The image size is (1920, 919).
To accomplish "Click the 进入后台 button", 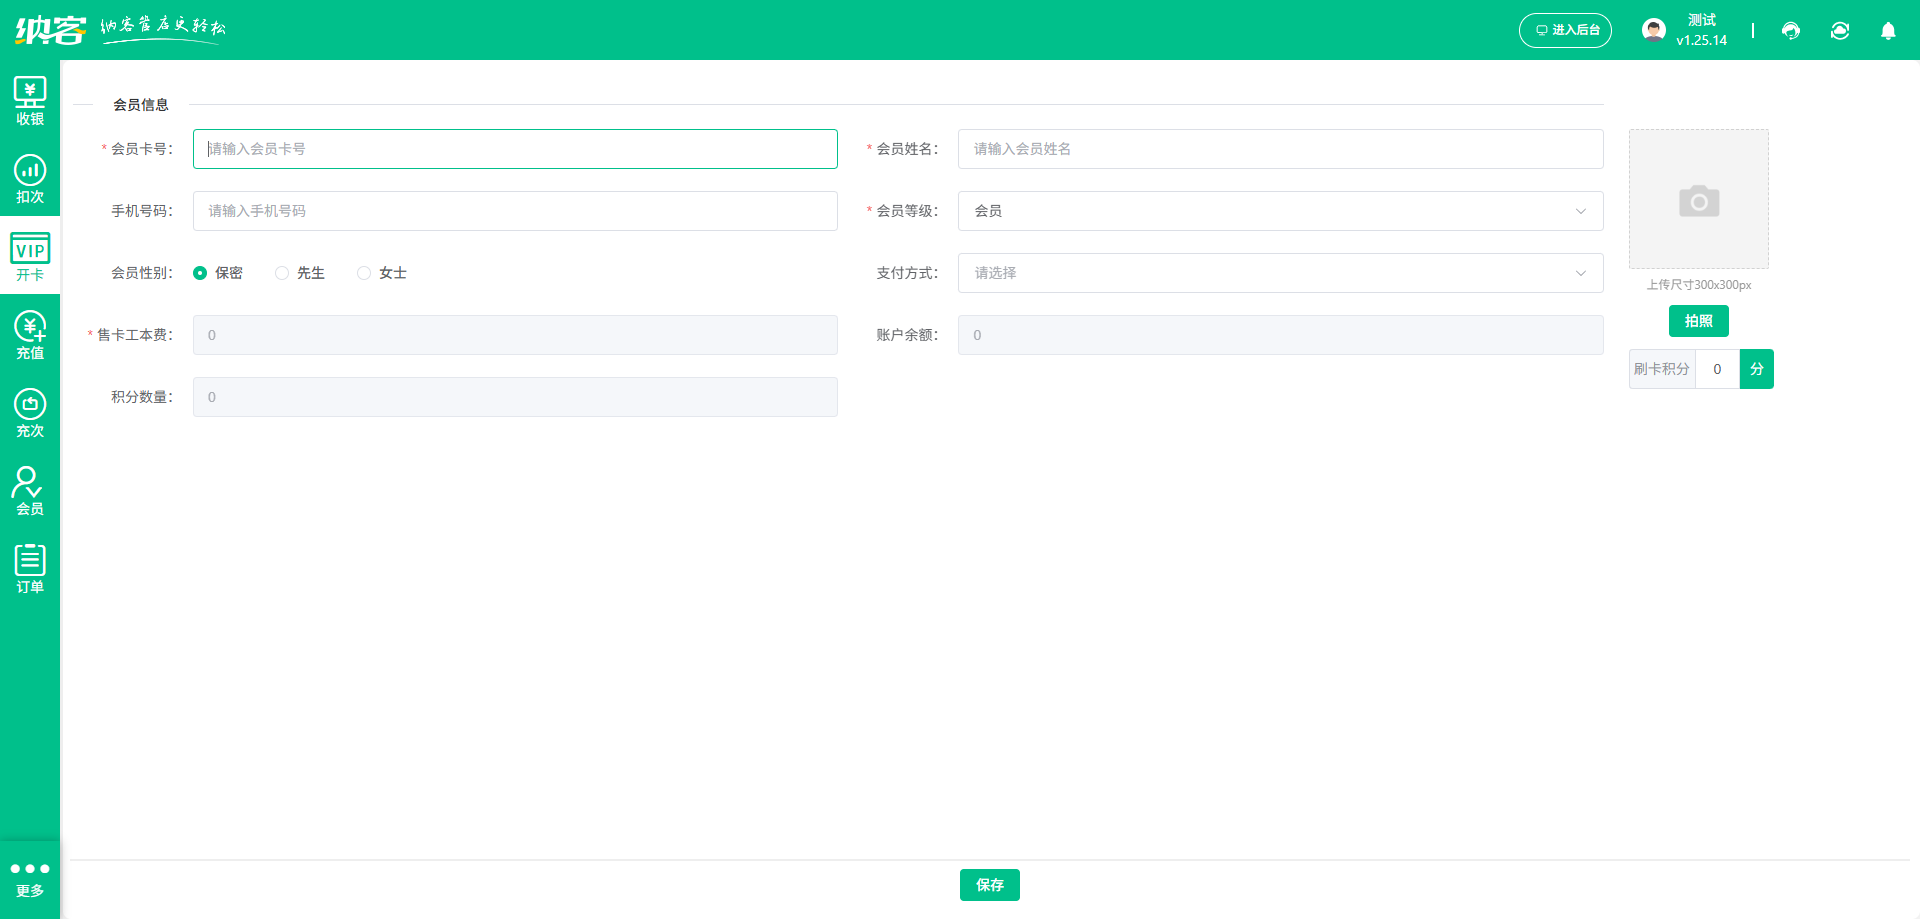I will [x=1565, y=30].
